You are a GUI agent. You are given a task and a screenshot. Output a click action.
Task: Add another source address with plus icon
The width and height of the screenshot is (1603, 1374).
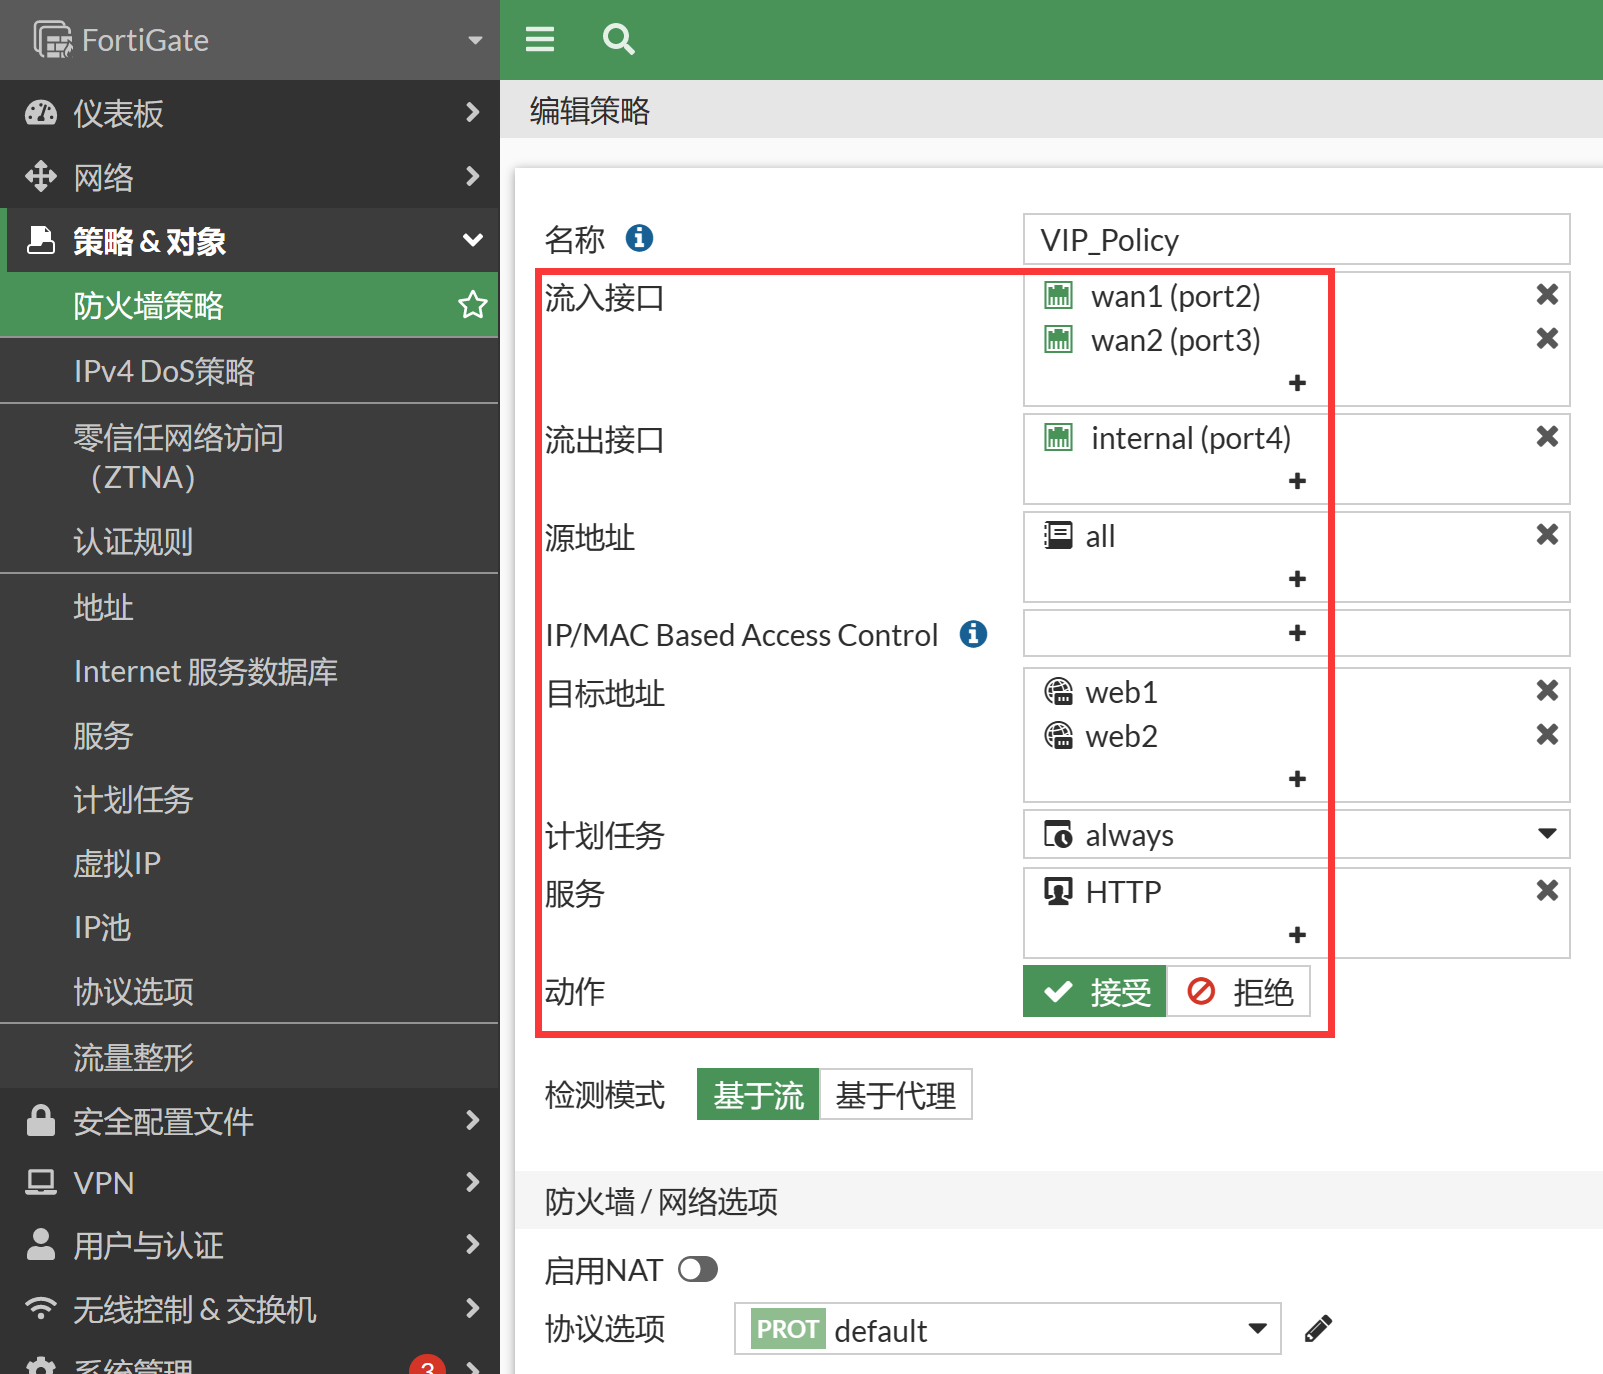1297,579
